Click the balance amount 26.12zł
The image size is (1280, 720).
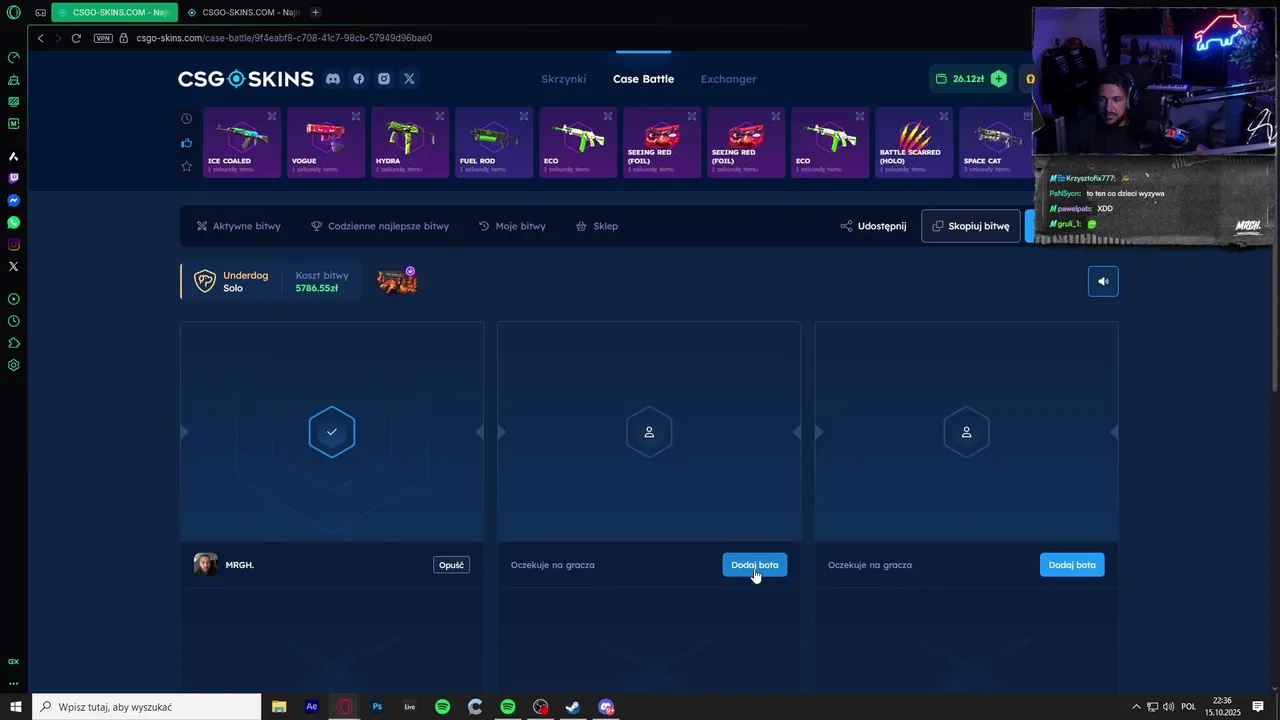[x=968, y=79]
